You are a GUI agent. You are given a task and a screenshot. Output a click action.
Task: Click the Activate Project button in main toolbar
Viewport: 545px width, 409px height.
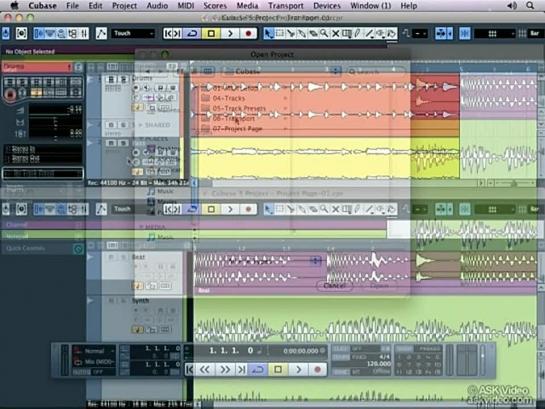point(6,33)
